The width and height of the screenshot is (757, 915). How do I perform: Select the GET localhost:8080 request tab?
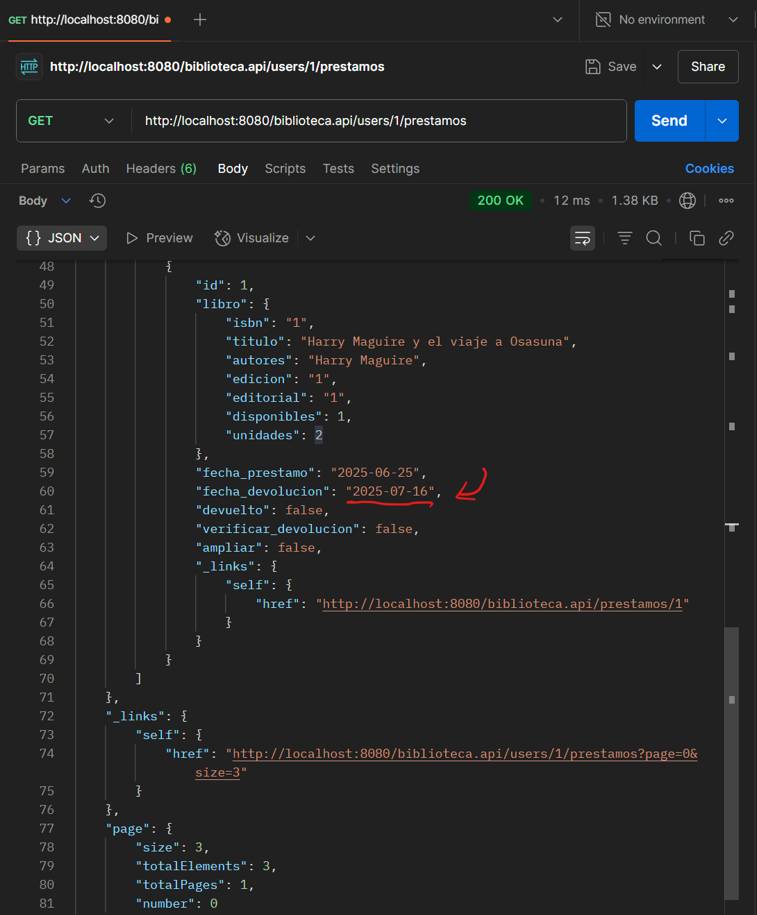(89, 20)
